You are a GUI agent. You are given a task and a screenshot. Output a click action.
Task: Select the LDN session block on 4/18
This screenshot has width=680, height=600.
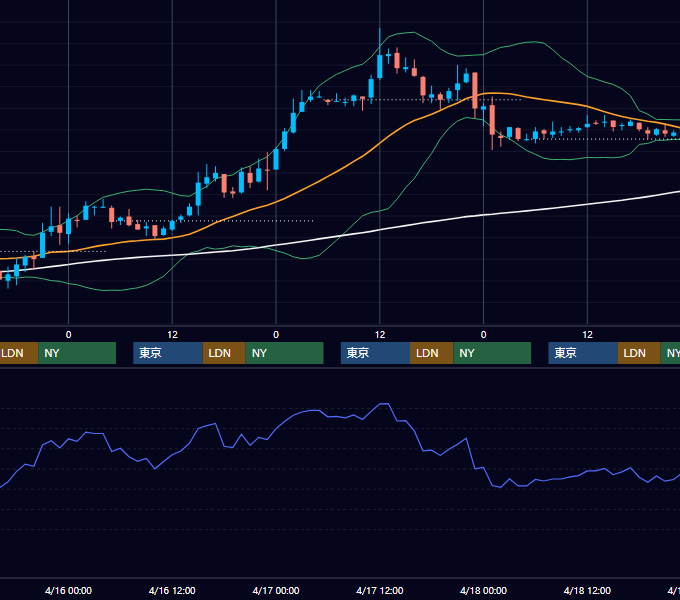coord(639,353)
